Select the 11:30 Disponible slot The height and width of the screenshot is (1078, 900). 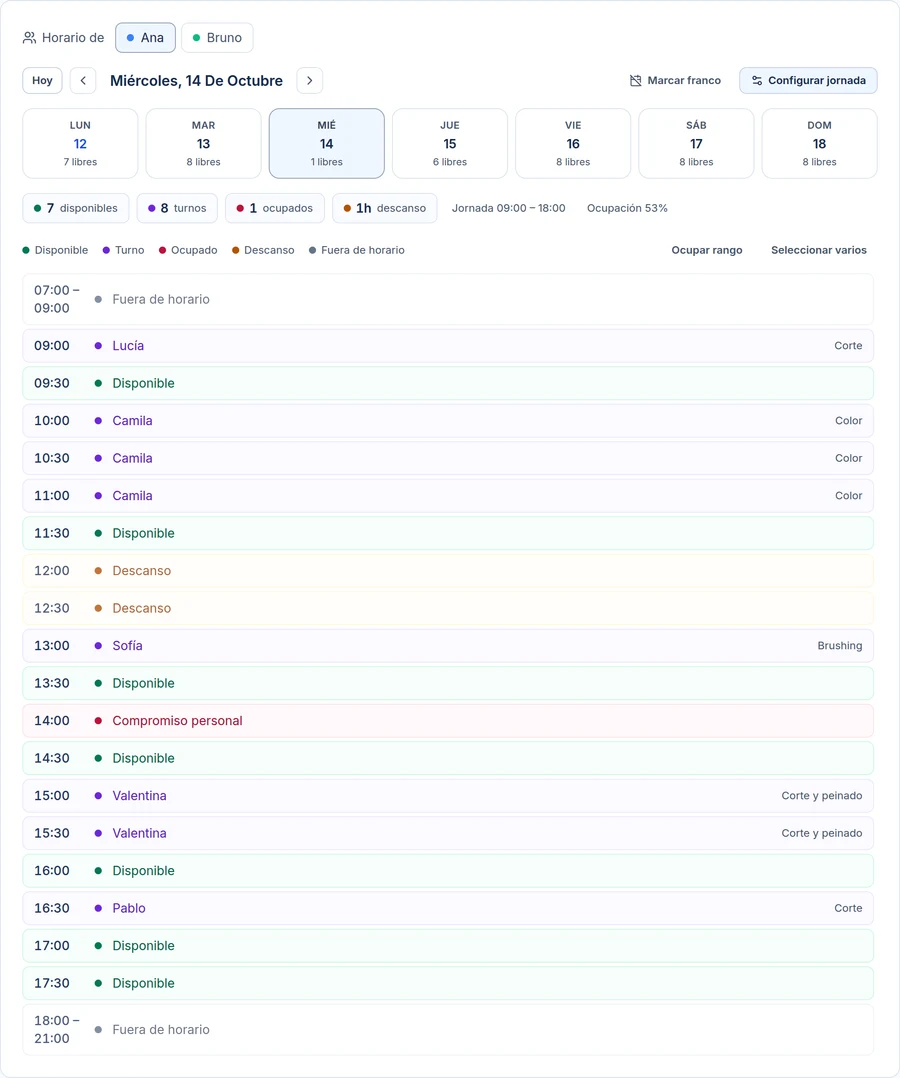(x=448, y=533)
